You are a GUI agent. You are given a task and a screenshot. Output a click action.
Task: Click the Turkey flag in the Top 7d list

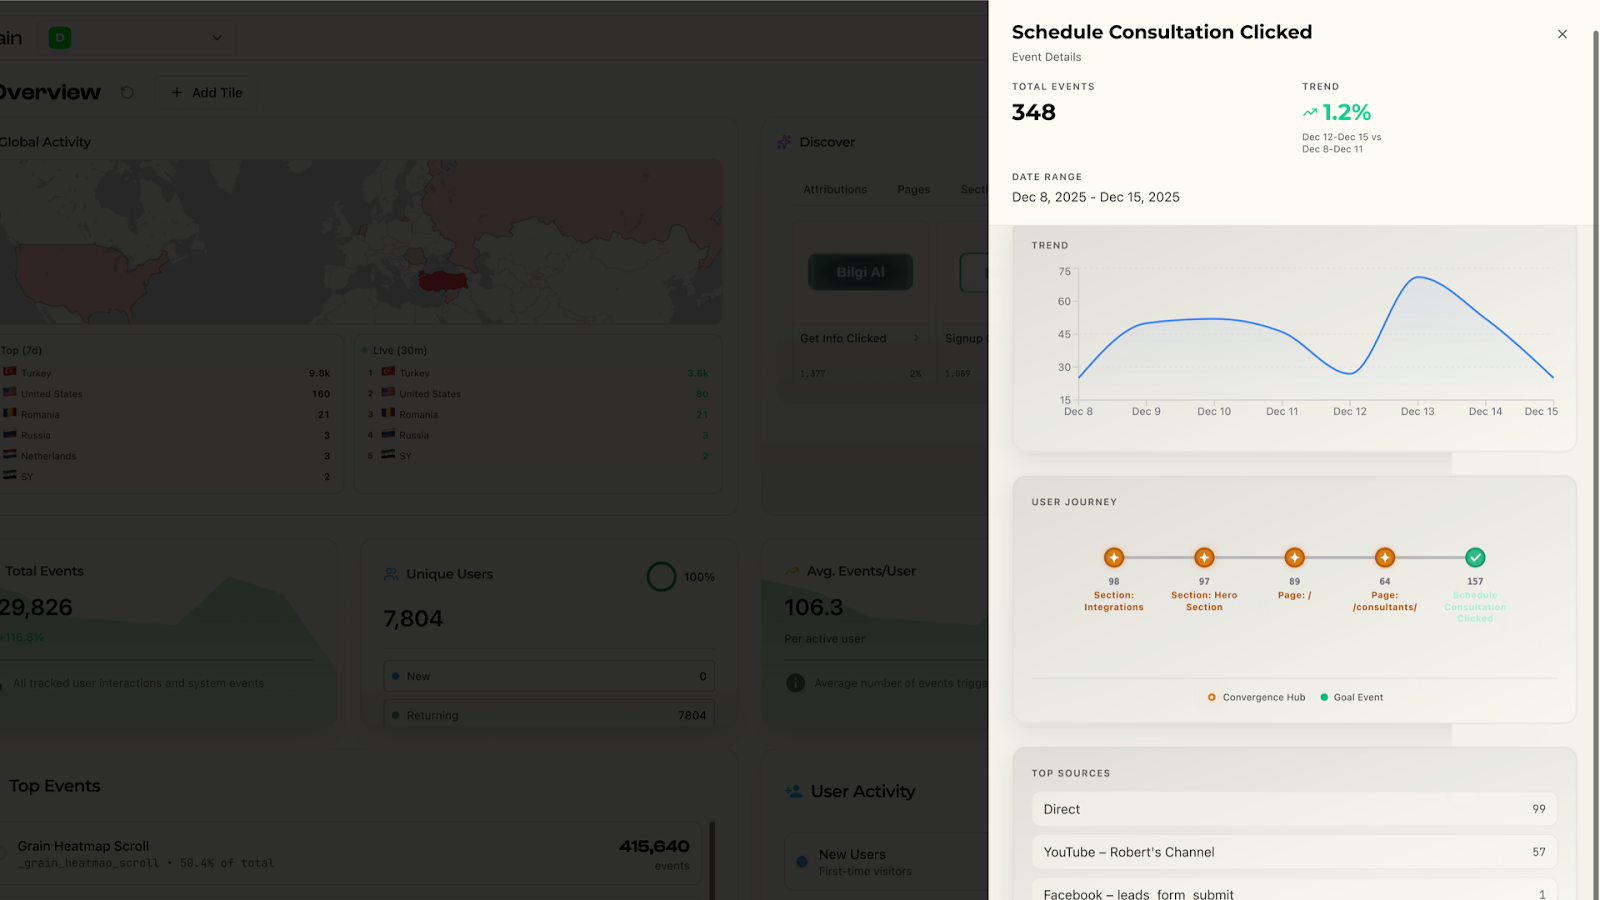tap(9, 372)
